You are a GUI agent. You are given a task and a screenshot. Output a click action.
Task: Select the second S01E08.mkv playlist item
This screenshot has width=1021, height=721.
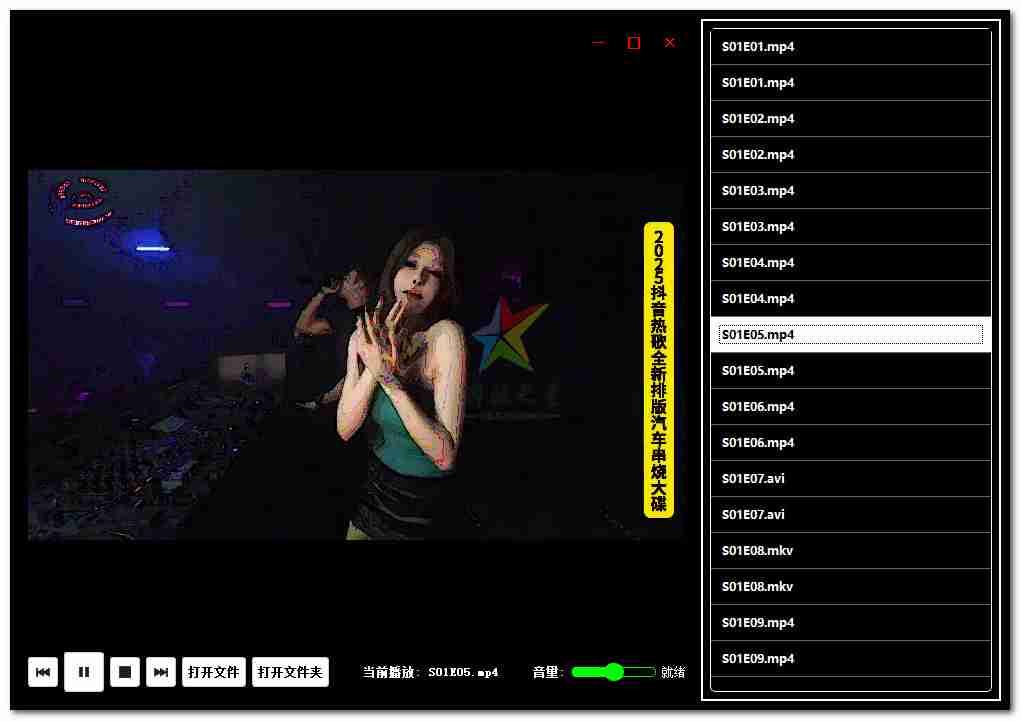click(850, 587)
